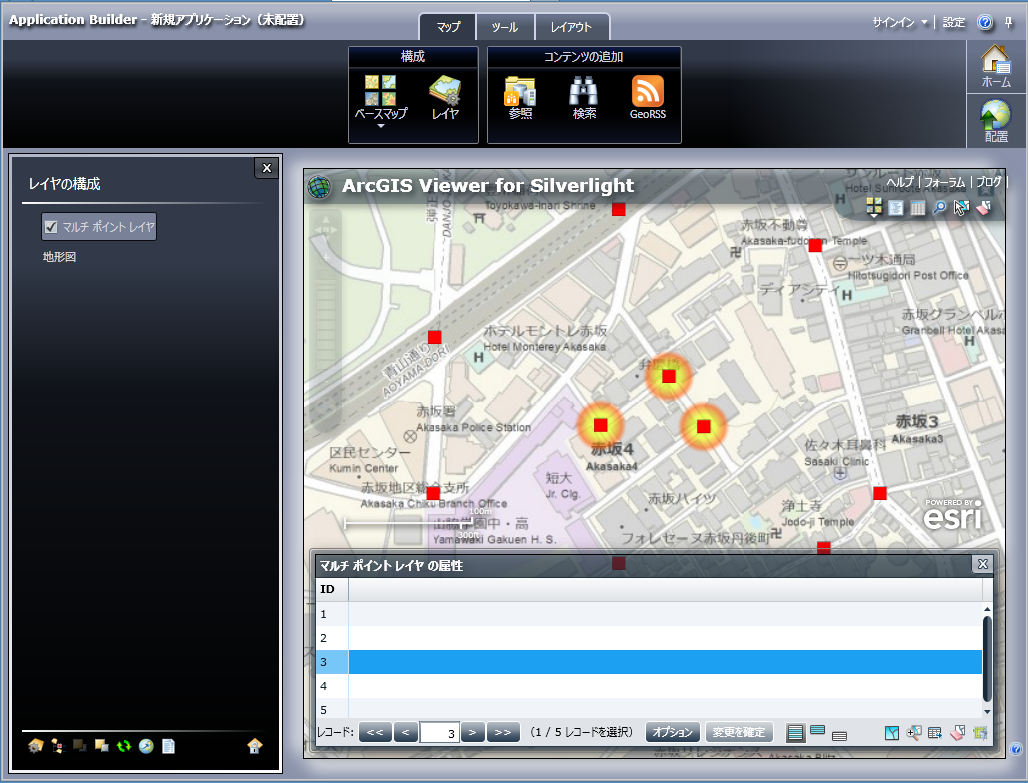
Task: Click the layer settings gear icon
Action: point(35,746)
